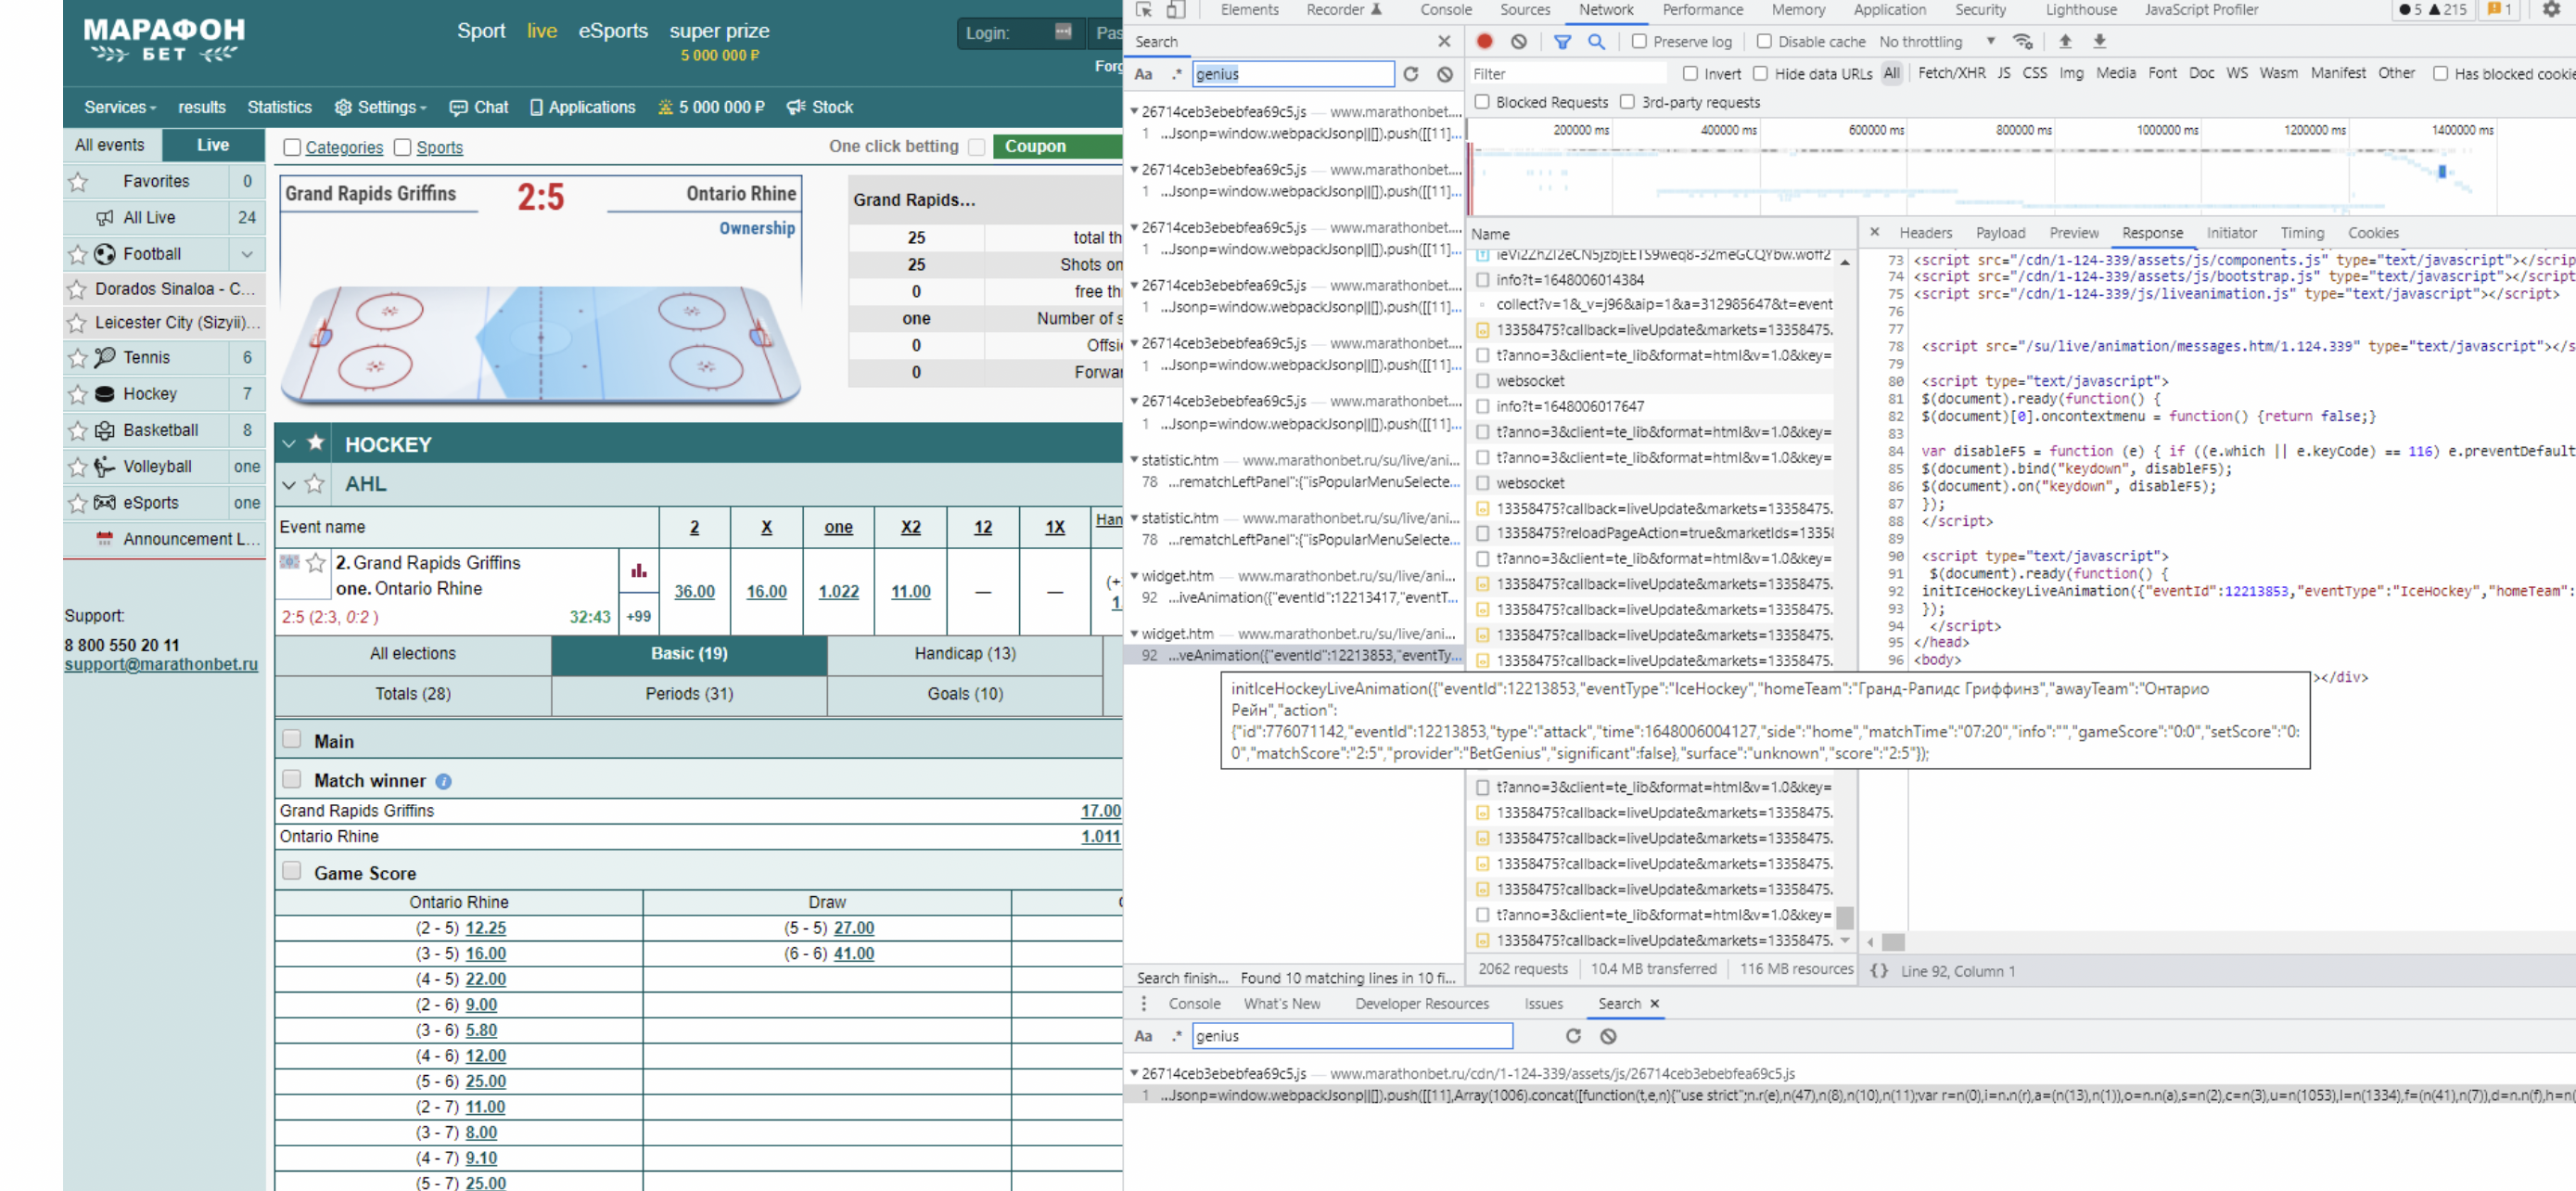Tick the Main market checkbox
Screen dimensions: 2576x1191
(x=292, y=739)
